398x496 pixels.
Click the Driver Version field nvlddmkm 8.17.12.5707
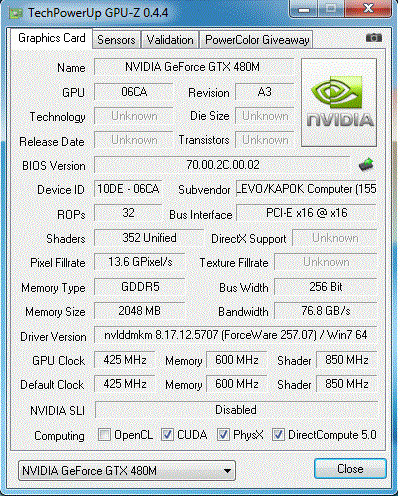pyautogui.click(x=236, y=335)
